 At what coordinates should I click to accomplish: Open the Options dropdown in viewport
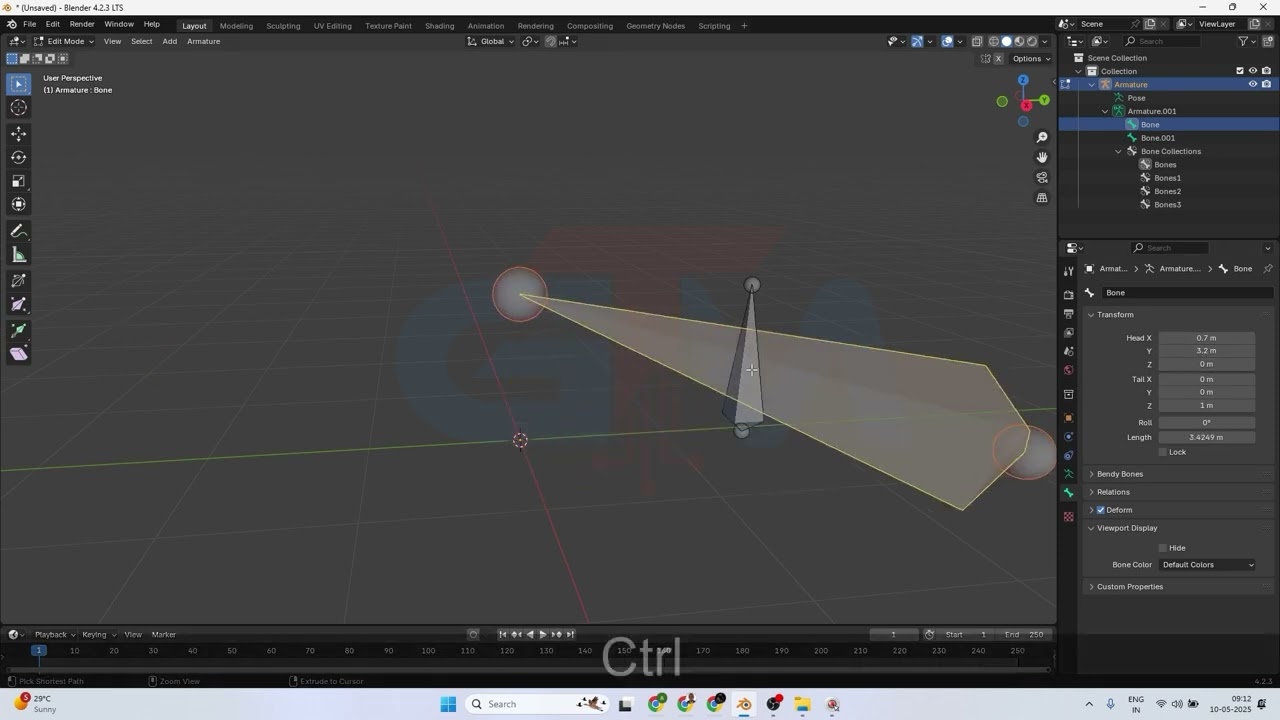click(1031, 59)
